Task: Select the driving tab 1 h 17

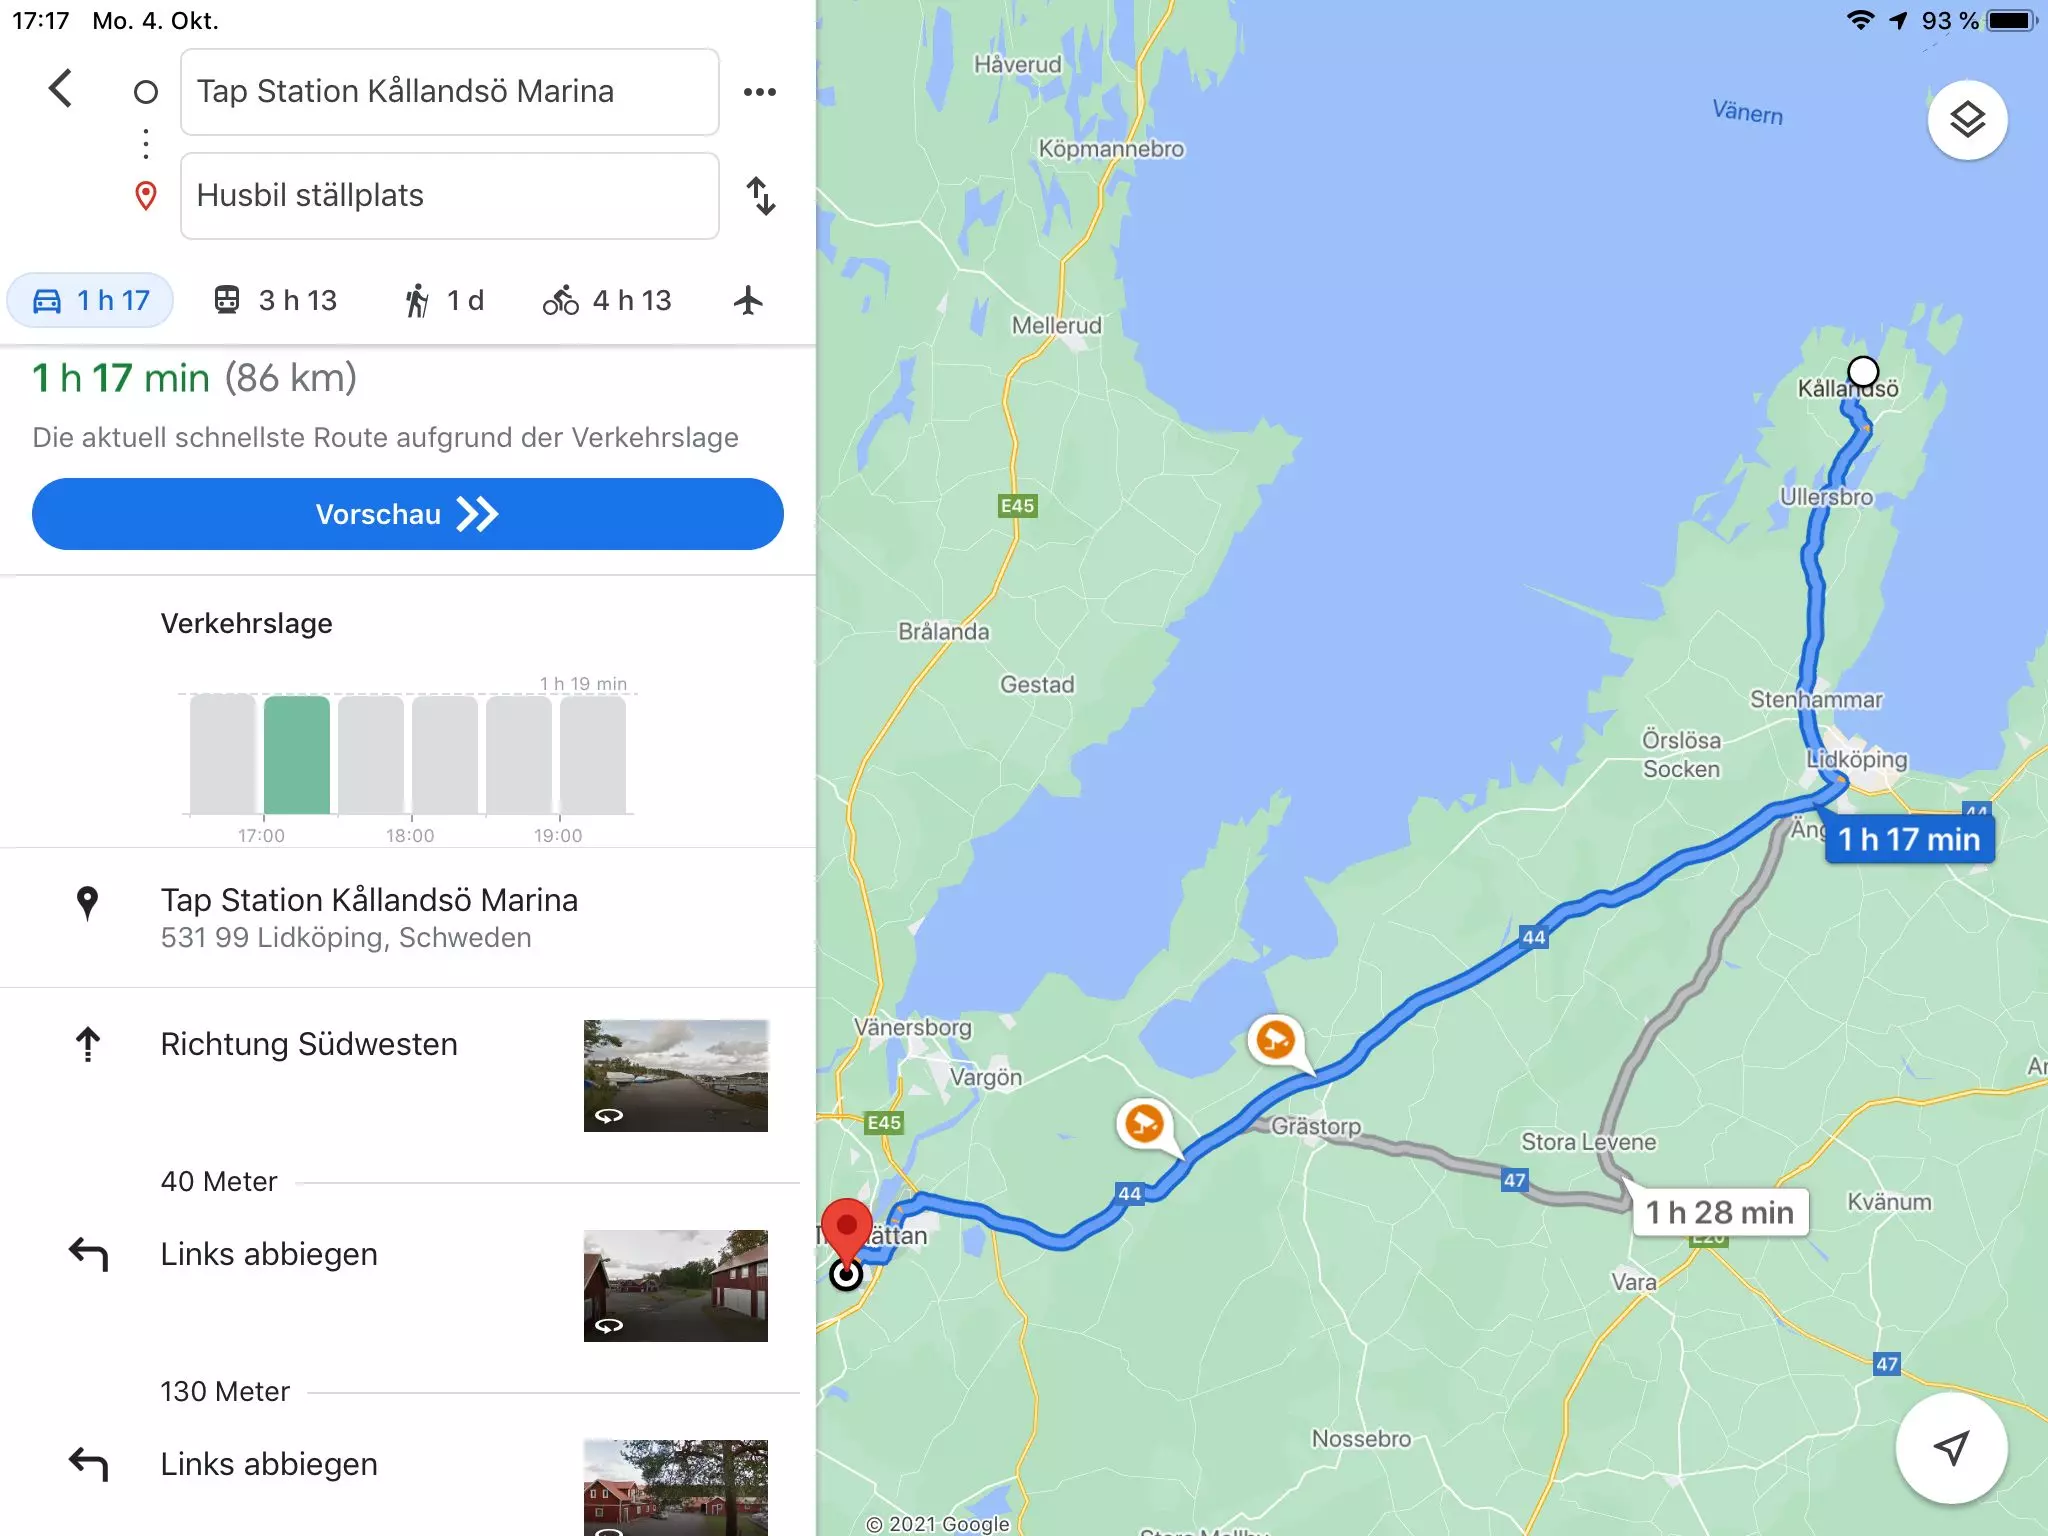Action: pos(91,300)
